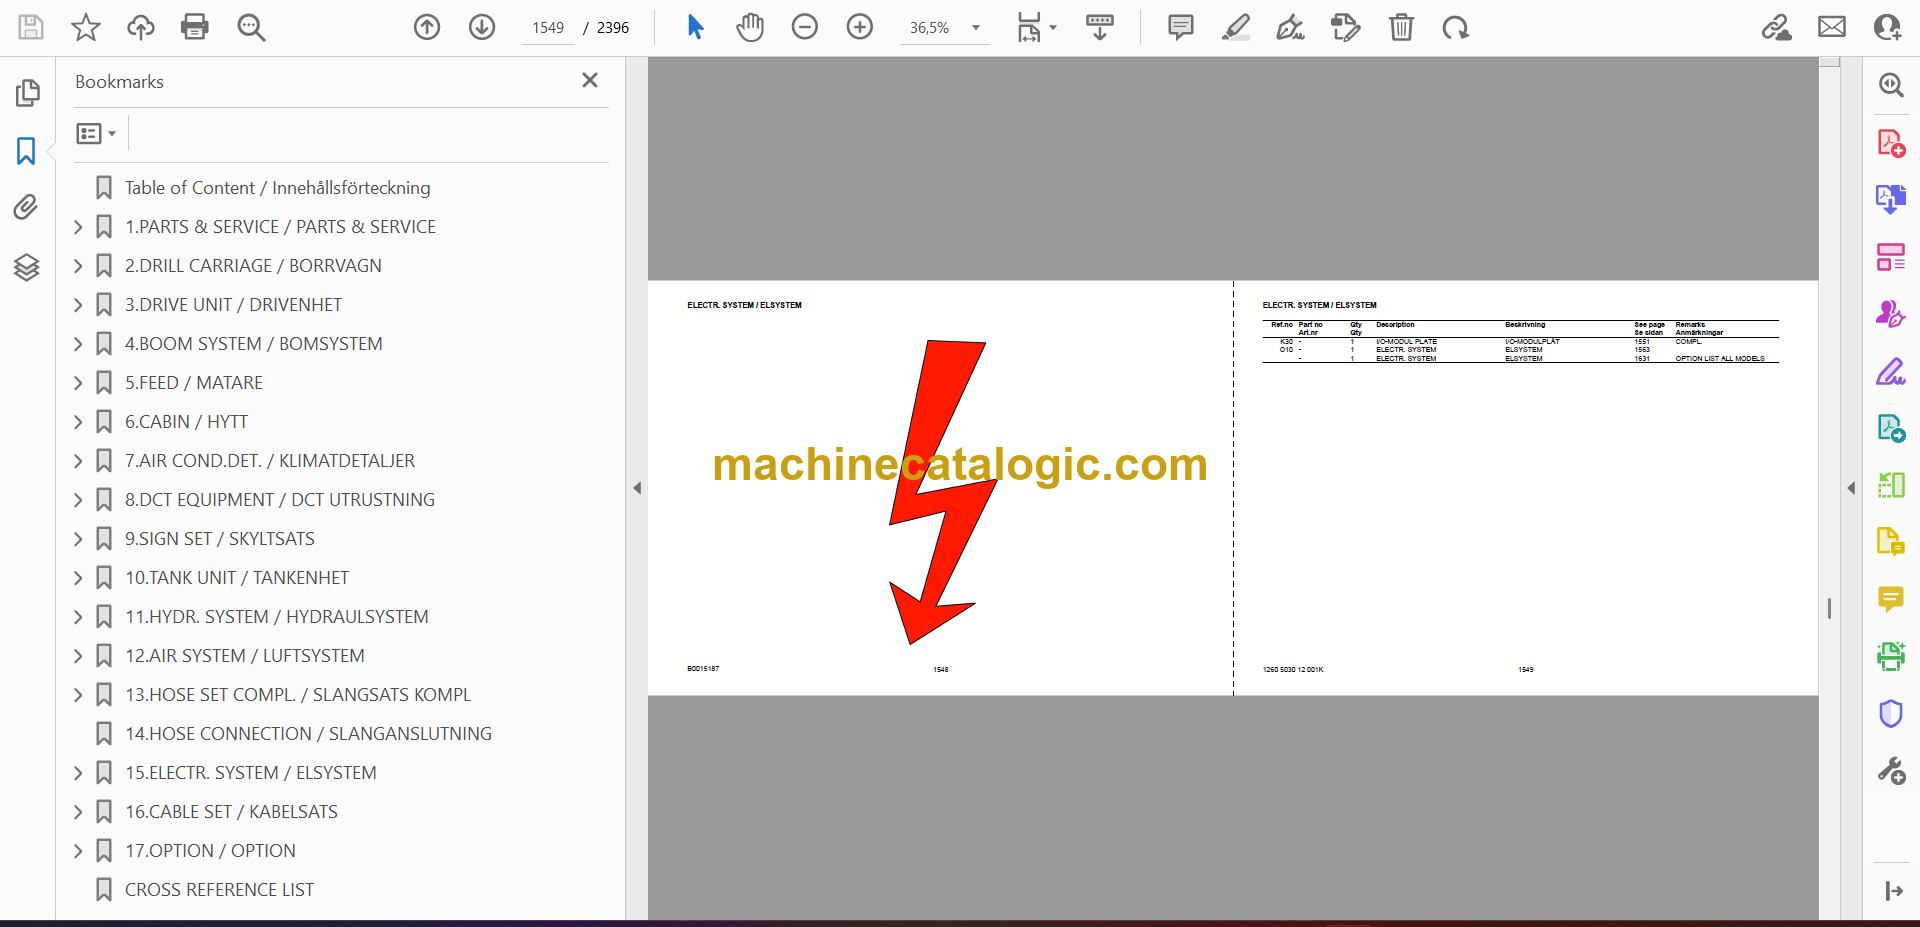The height and width of the screenshot is (927, 1920).
Task: Open the sign document tool
Action: point(1291,27)
